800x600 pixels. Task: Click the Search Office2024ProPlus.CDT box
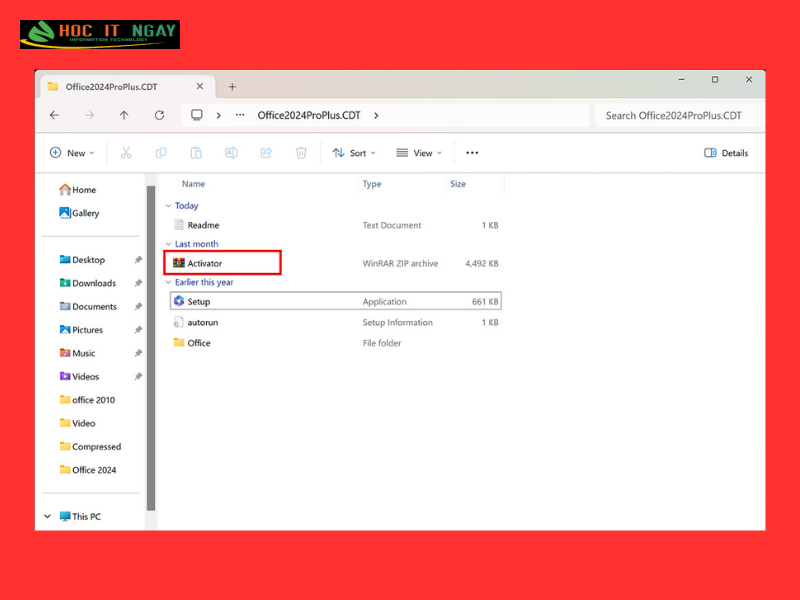tap(680, 115)
